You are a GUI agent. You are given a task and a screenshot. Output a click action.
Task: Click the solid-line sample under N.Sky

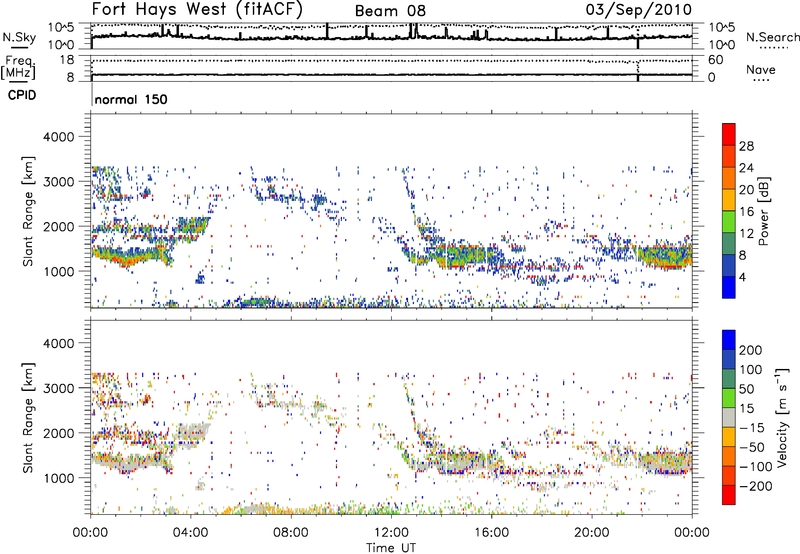point(19,48)
